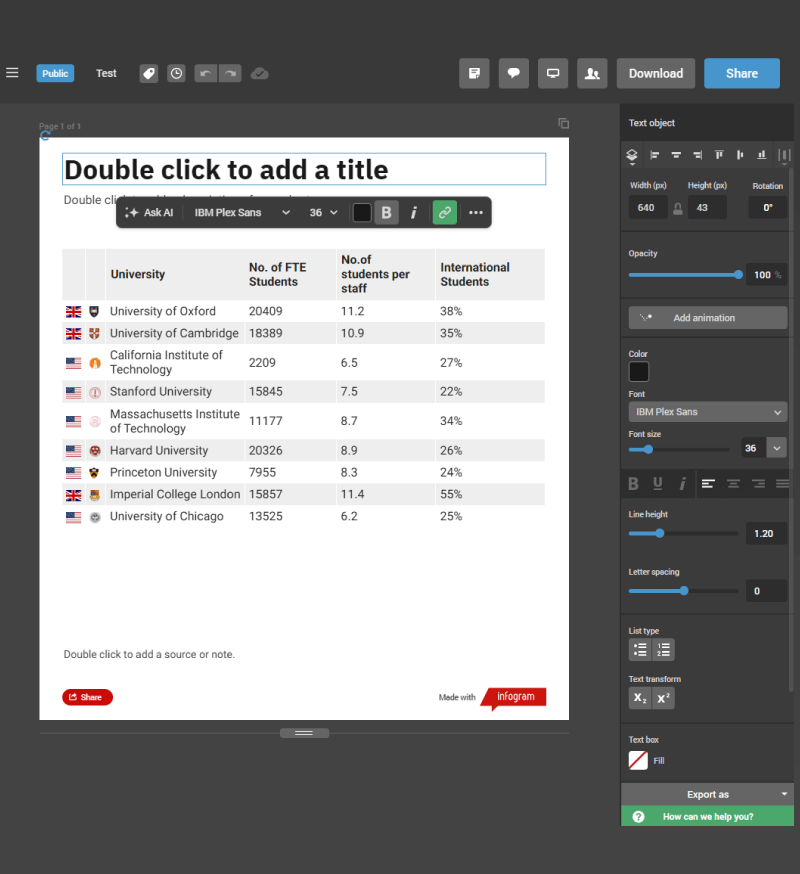Toggle the aspect ratio lock
The width and height of the screenshot is (800, 874).
677,208
